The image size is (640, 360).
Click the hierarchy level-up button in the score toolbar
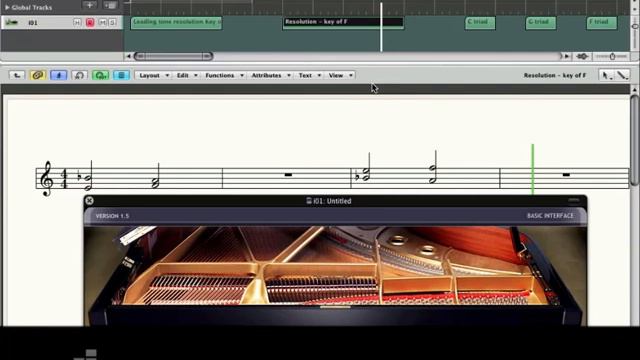pos(17,75)
